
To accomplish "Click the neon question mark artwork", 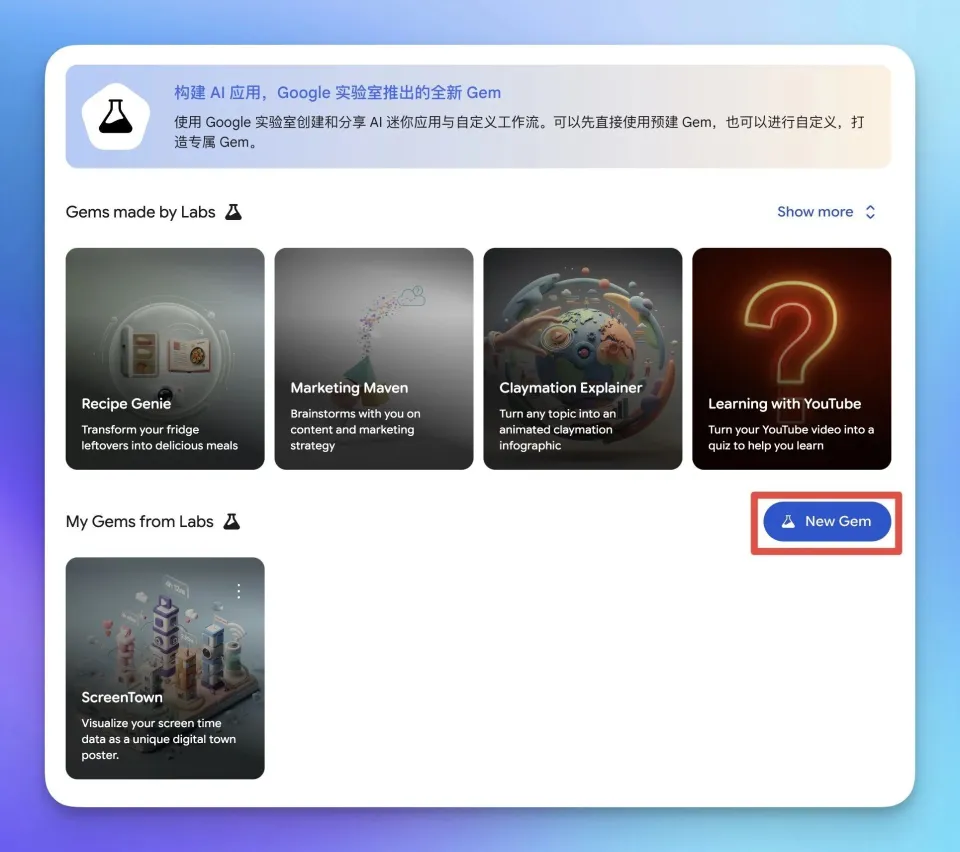I will coord(791,319).
